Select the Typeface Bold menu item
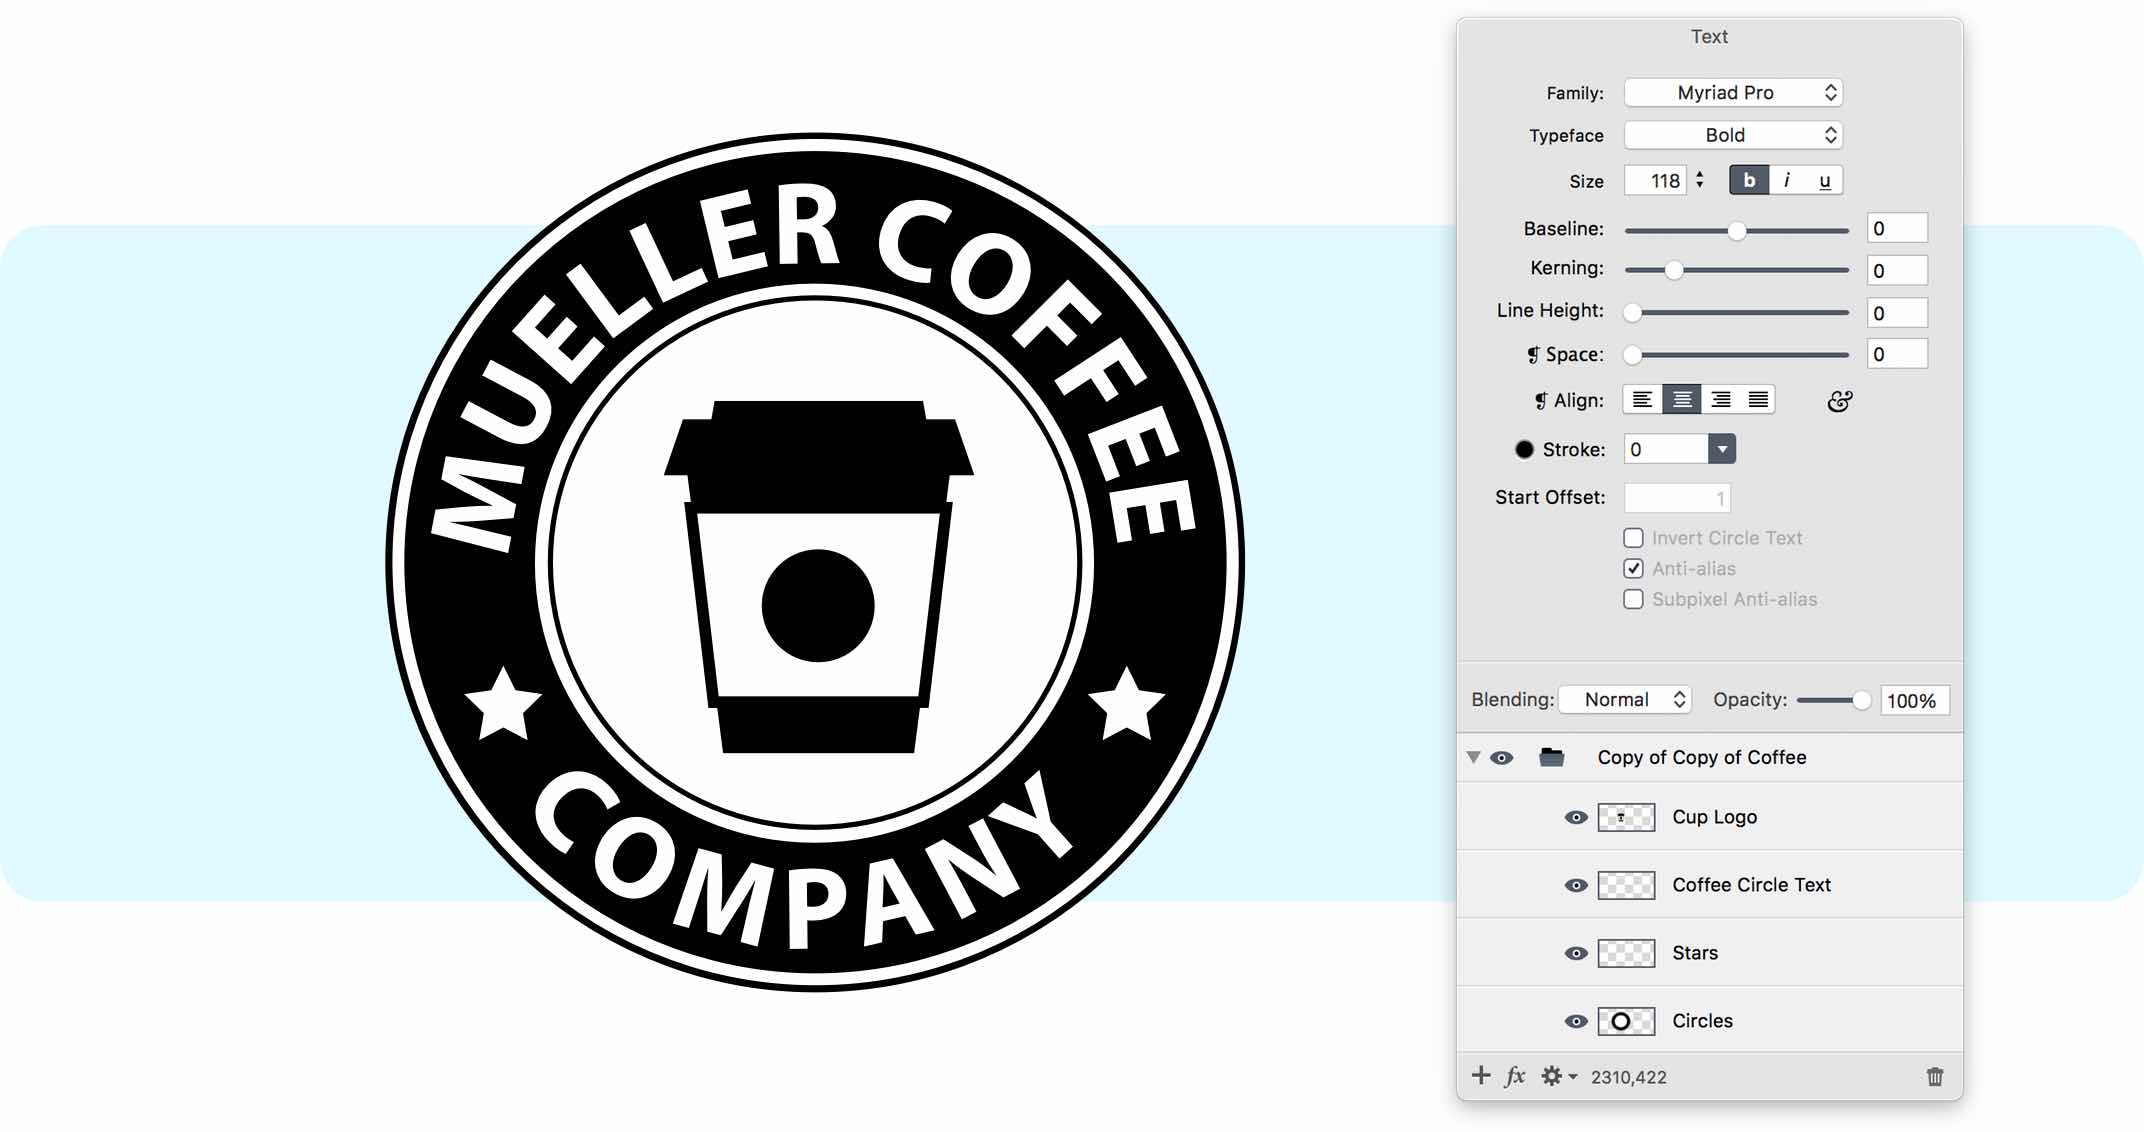Viewport: 2144px width, 1132px height. (1726, 135)
